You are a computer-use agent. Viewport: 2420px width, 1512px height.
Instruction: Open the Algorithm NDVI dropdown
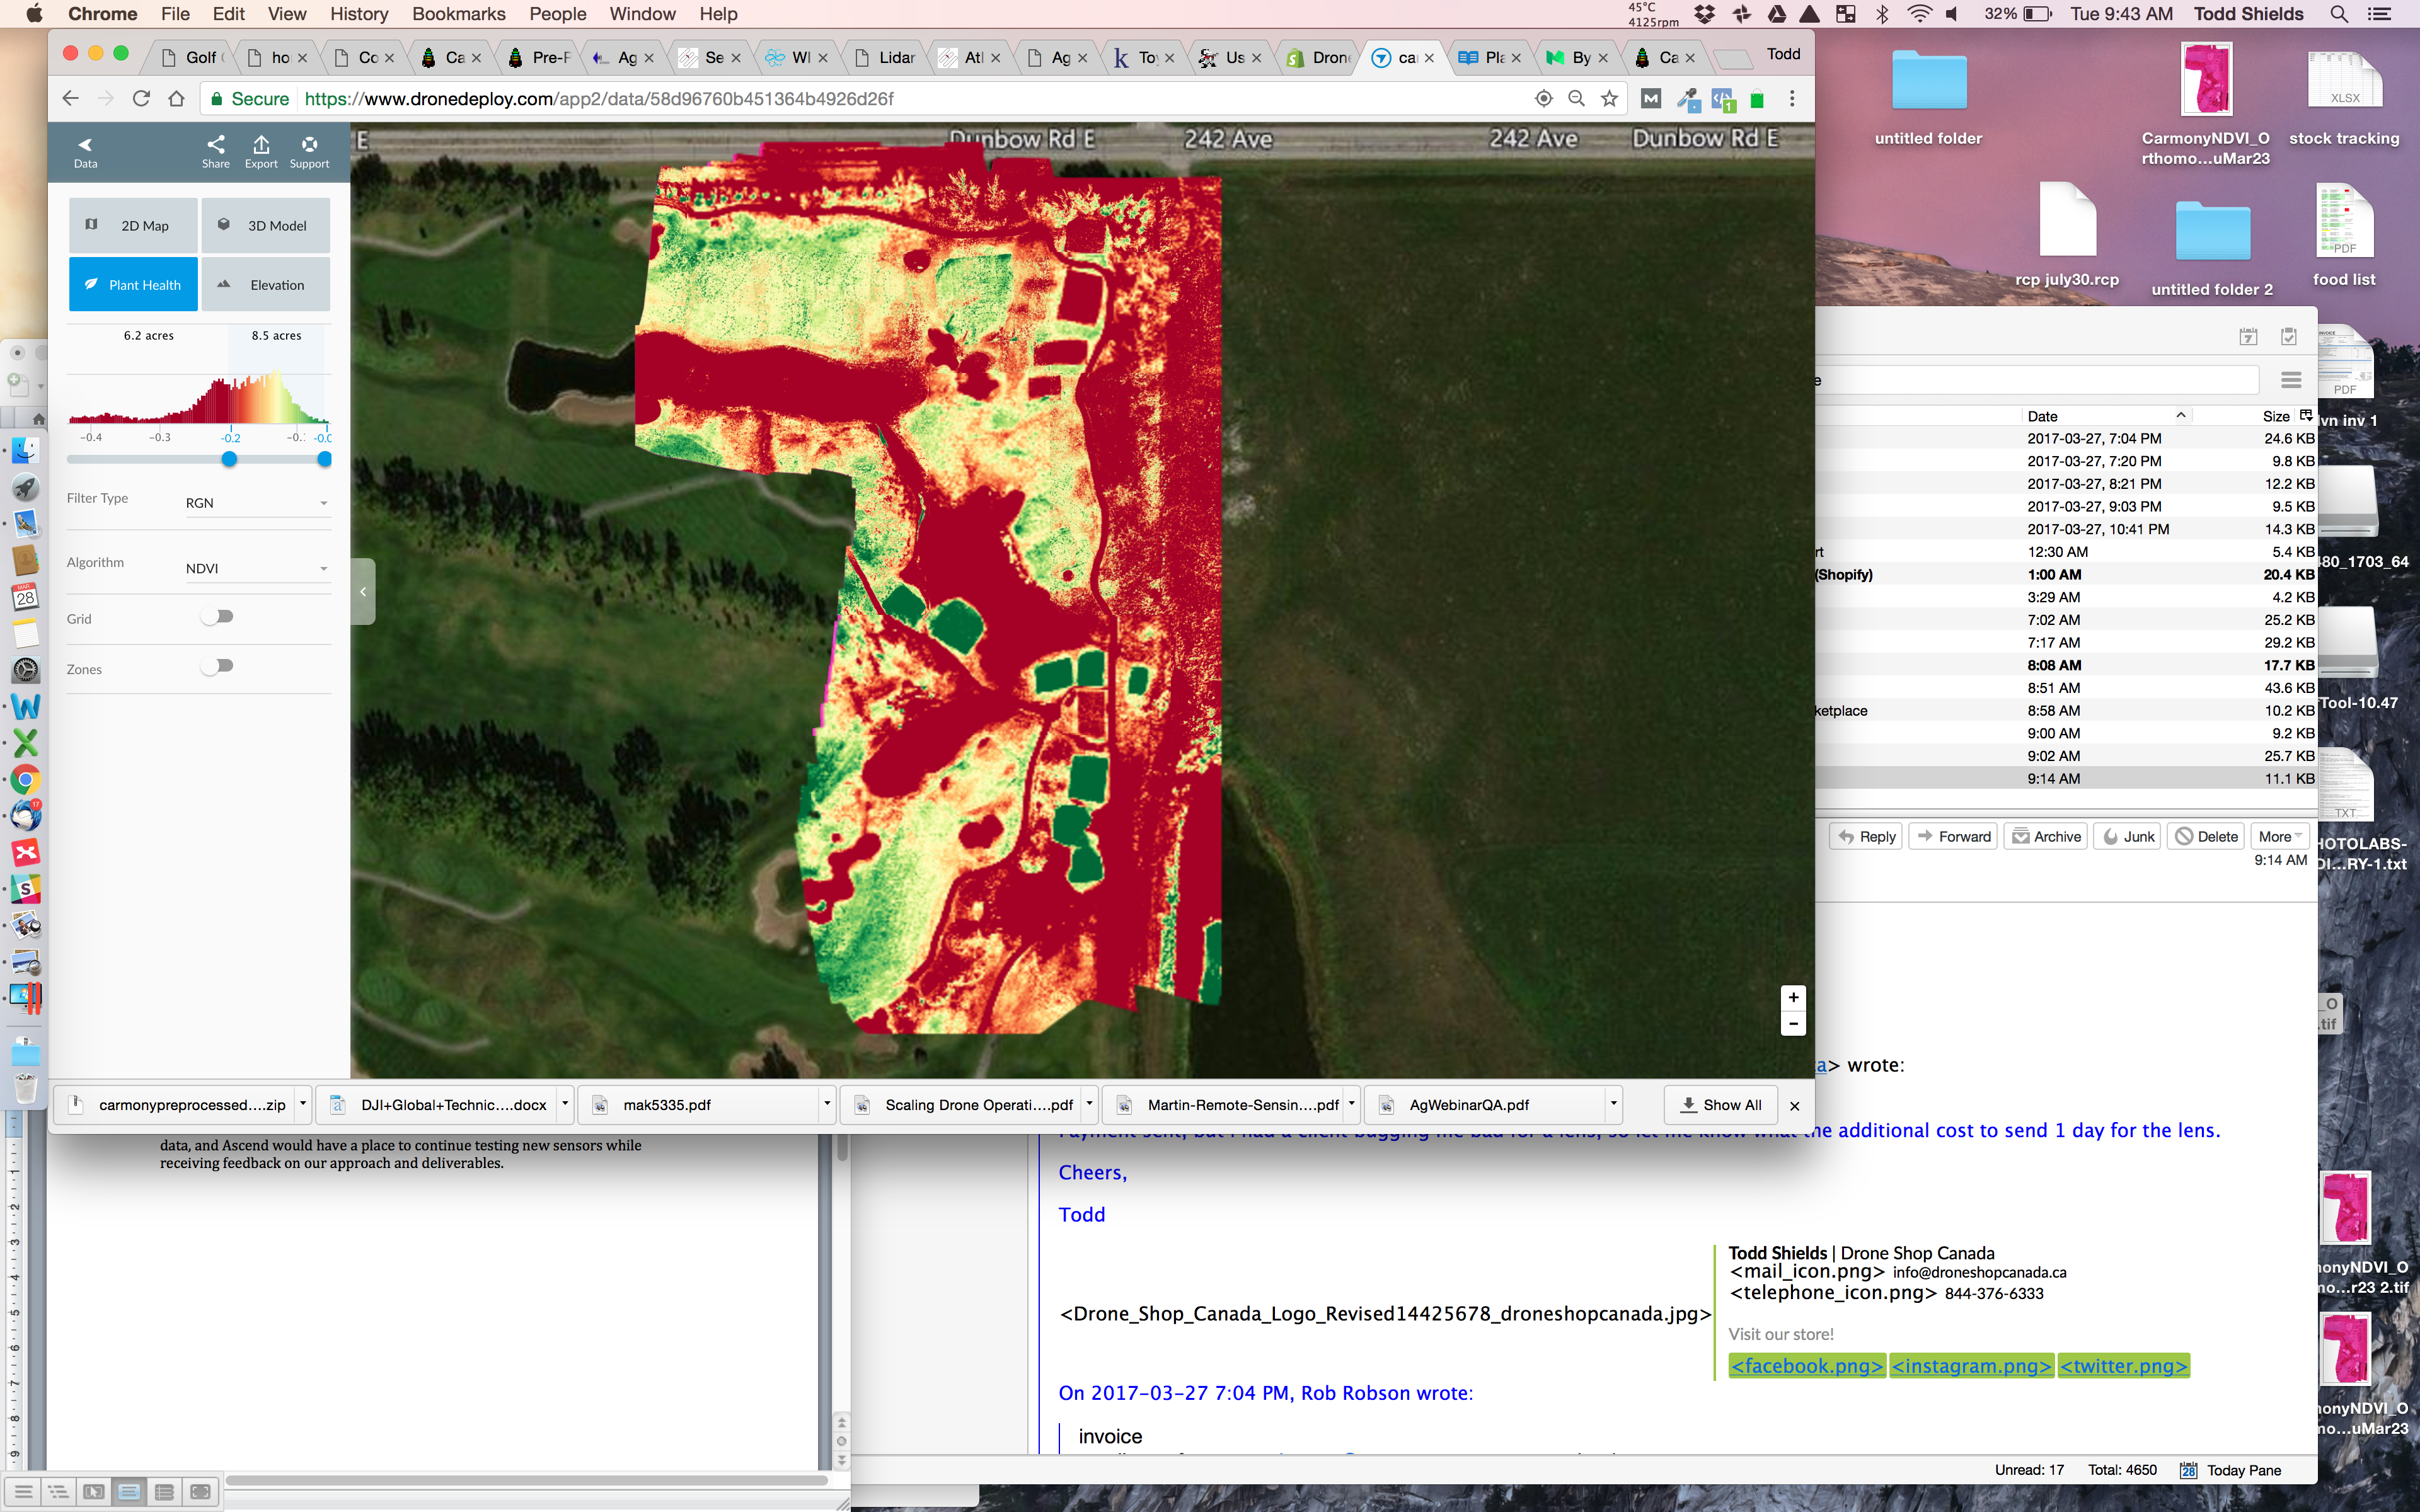pos(257,568)
